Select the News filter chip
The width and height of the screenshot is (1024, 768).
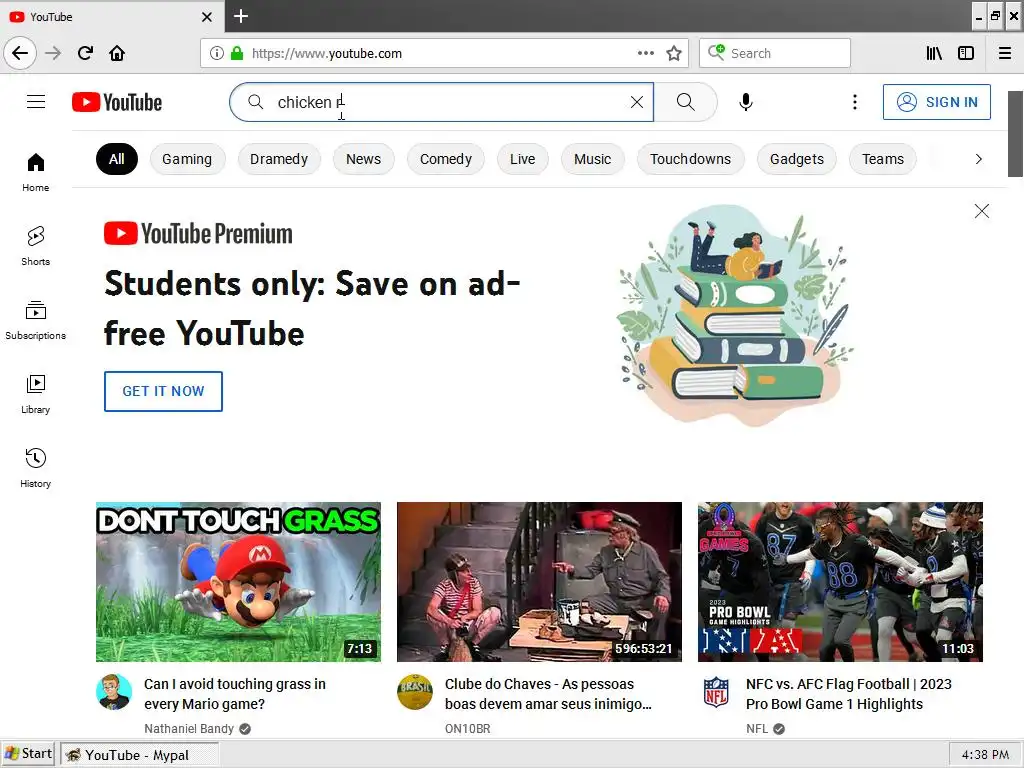click(x=363, y=159)
